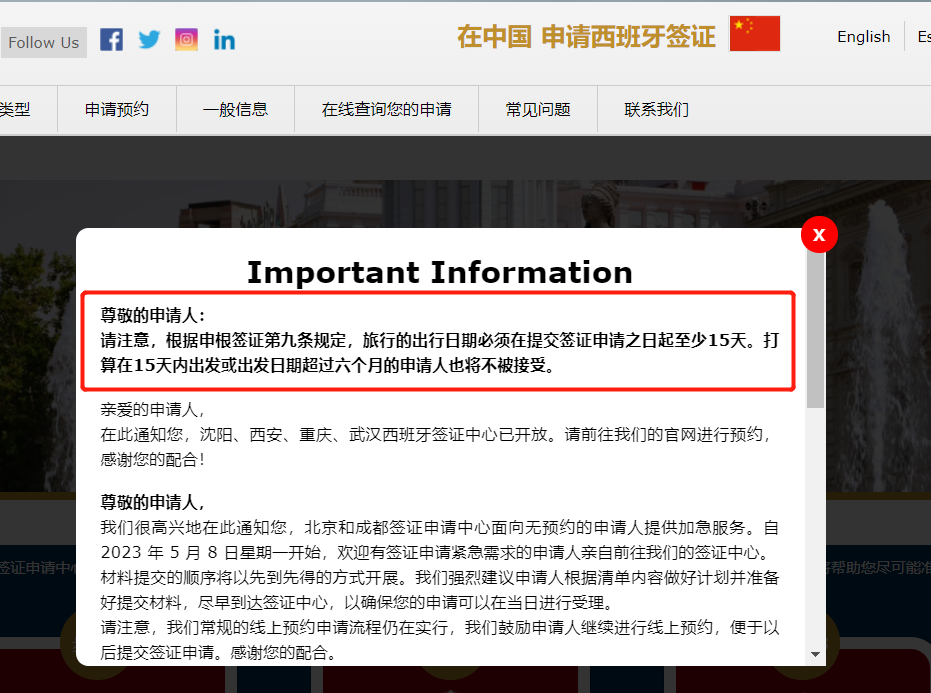Click the Twitter bird icon

tap(149, 40)
